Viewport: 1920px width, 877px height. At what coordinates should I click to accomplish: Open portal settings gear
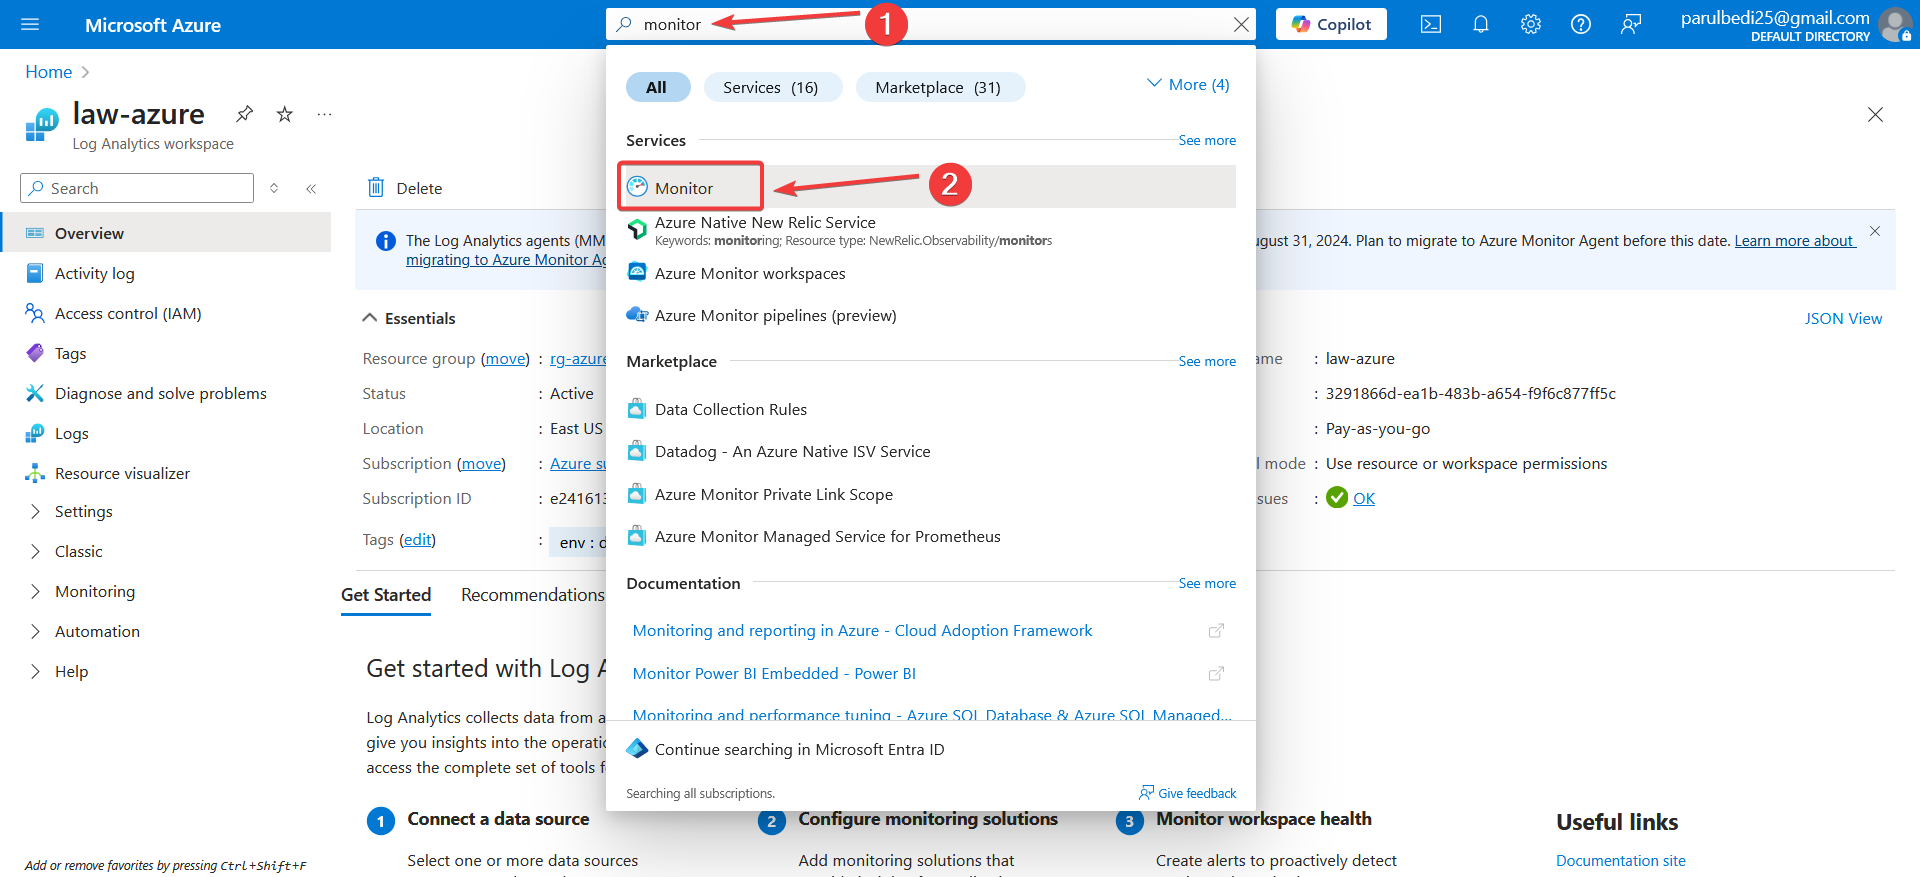coord(1531,25)
